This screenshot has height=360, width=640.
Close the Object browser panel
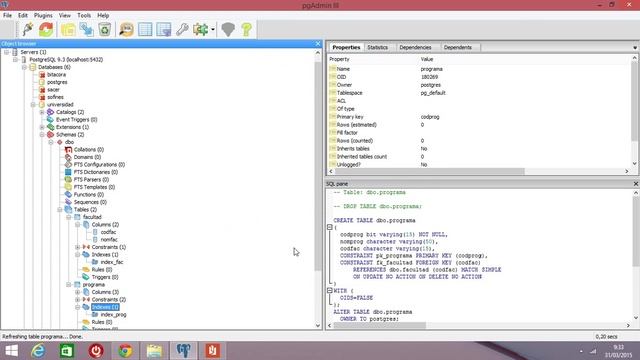pos(318,44)
